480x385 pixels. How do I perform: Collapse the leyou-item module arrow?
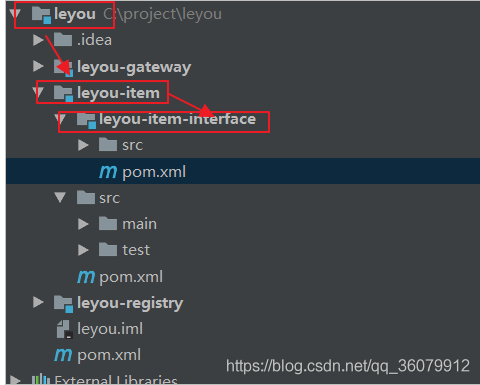click(39, 92)
